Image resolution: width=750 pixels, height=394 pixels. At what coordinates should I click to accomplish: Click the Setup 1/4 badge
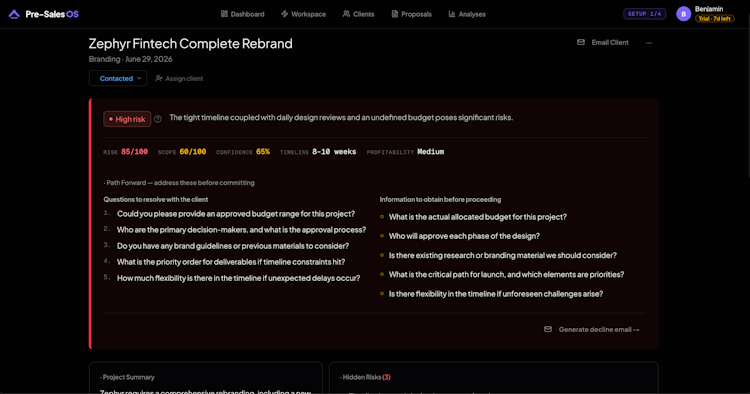click(644, 14)
